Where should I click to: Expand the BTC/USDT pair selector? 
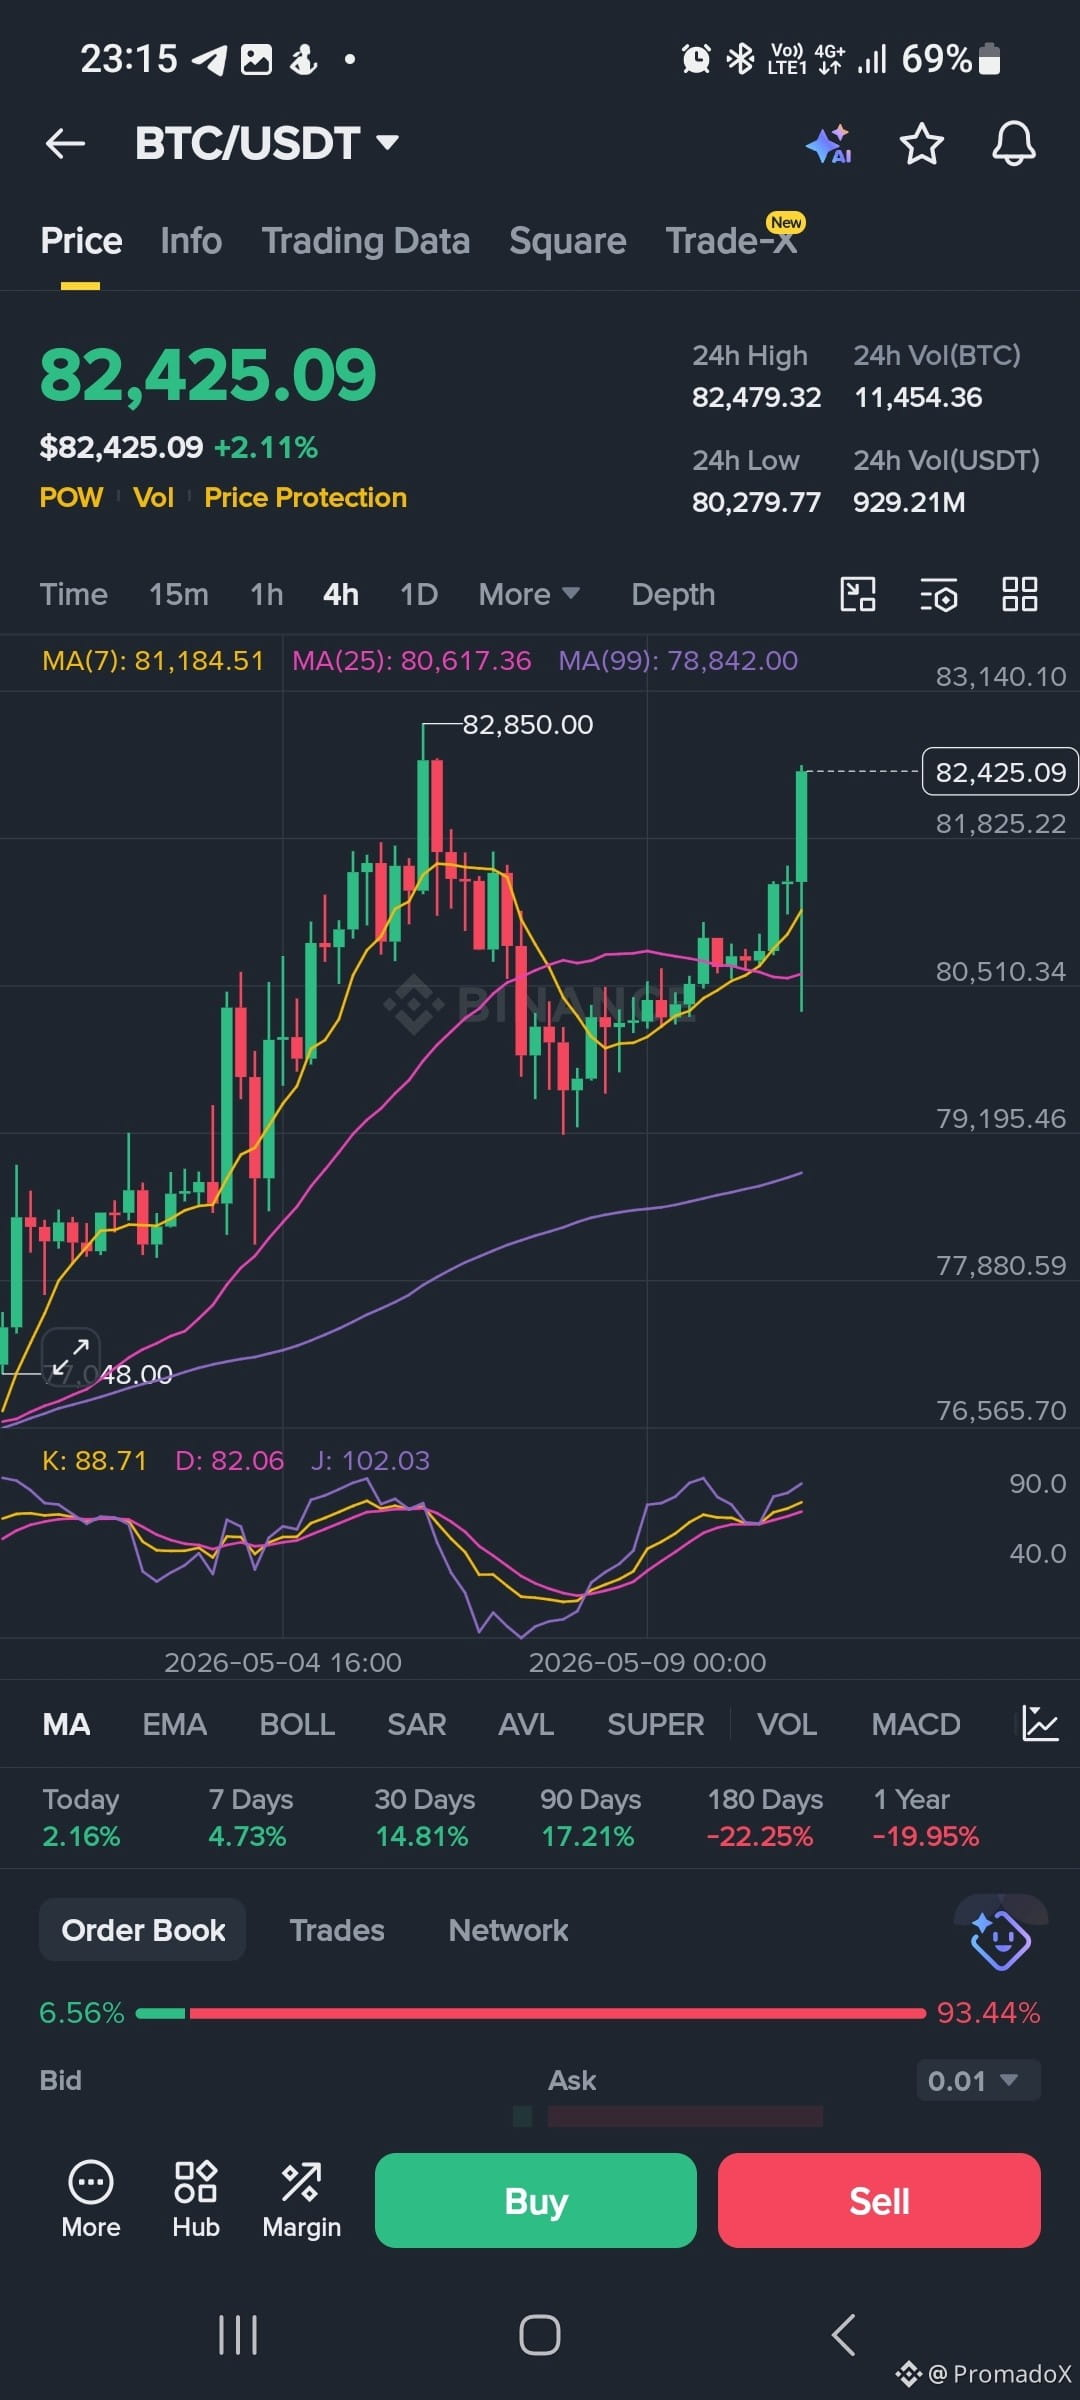tap(267, 143)
